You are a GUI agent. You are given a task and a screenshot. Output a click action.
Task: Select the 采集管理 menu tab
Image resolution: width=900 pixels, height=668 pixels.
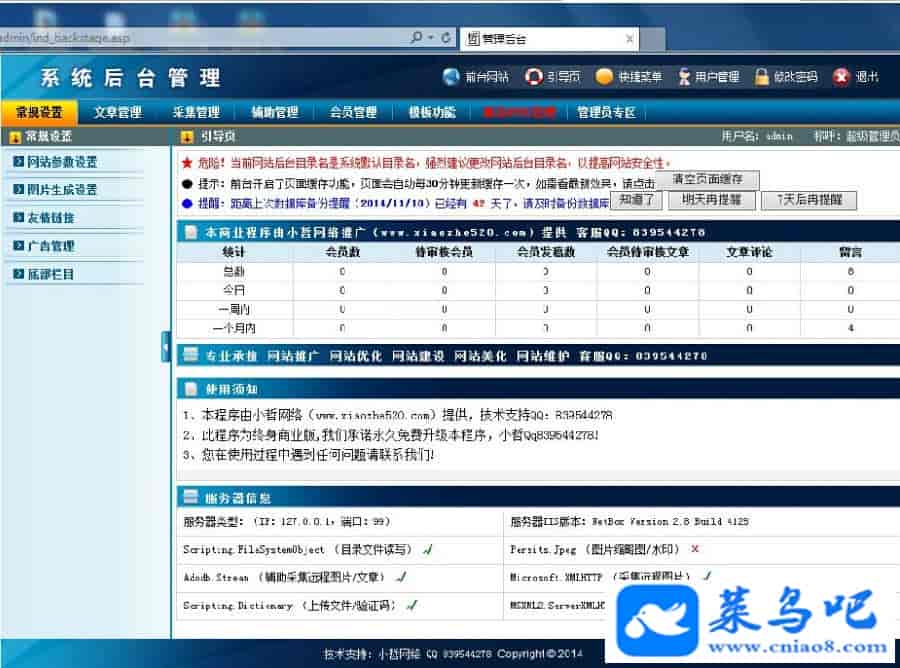click(196, 112)
